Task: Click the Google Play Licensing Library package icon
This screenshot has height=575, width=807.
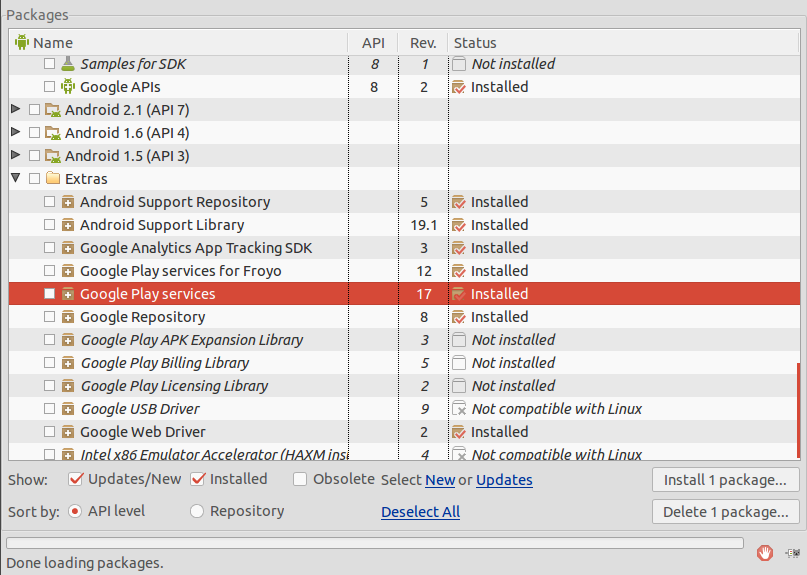Action: (68, 386)
